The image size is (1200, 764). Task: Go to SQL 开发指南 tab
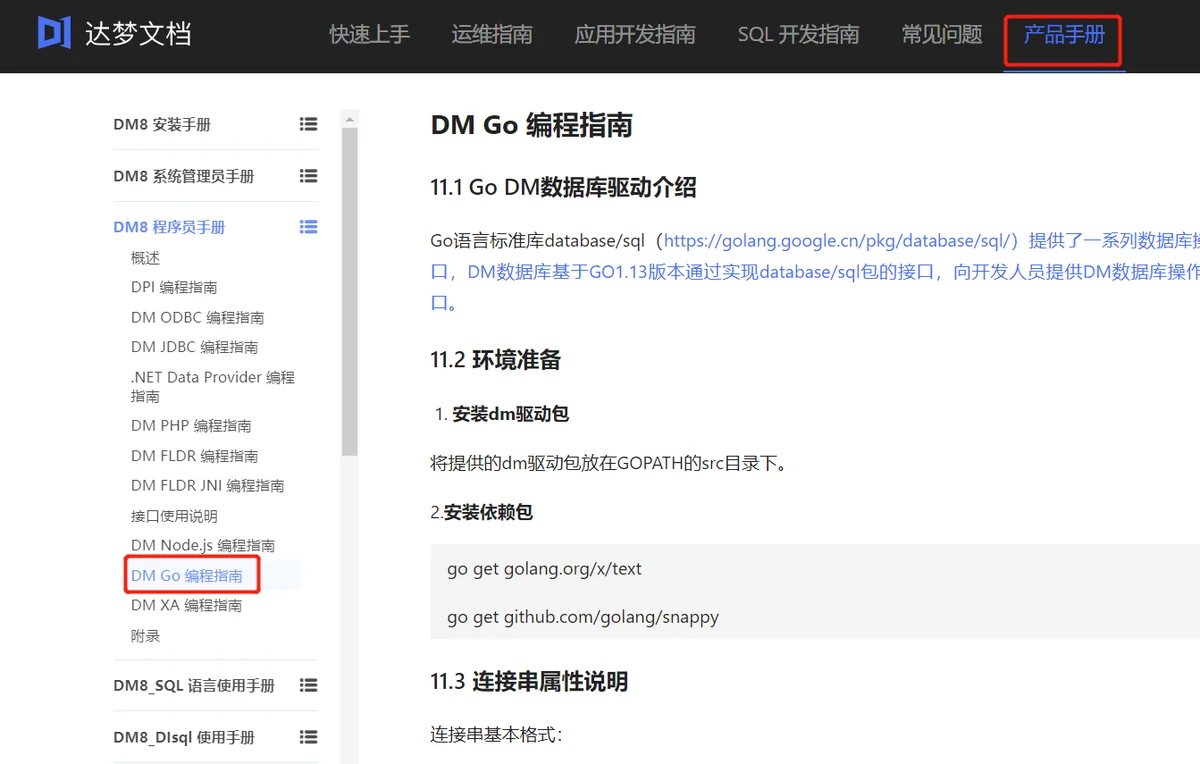798,34
